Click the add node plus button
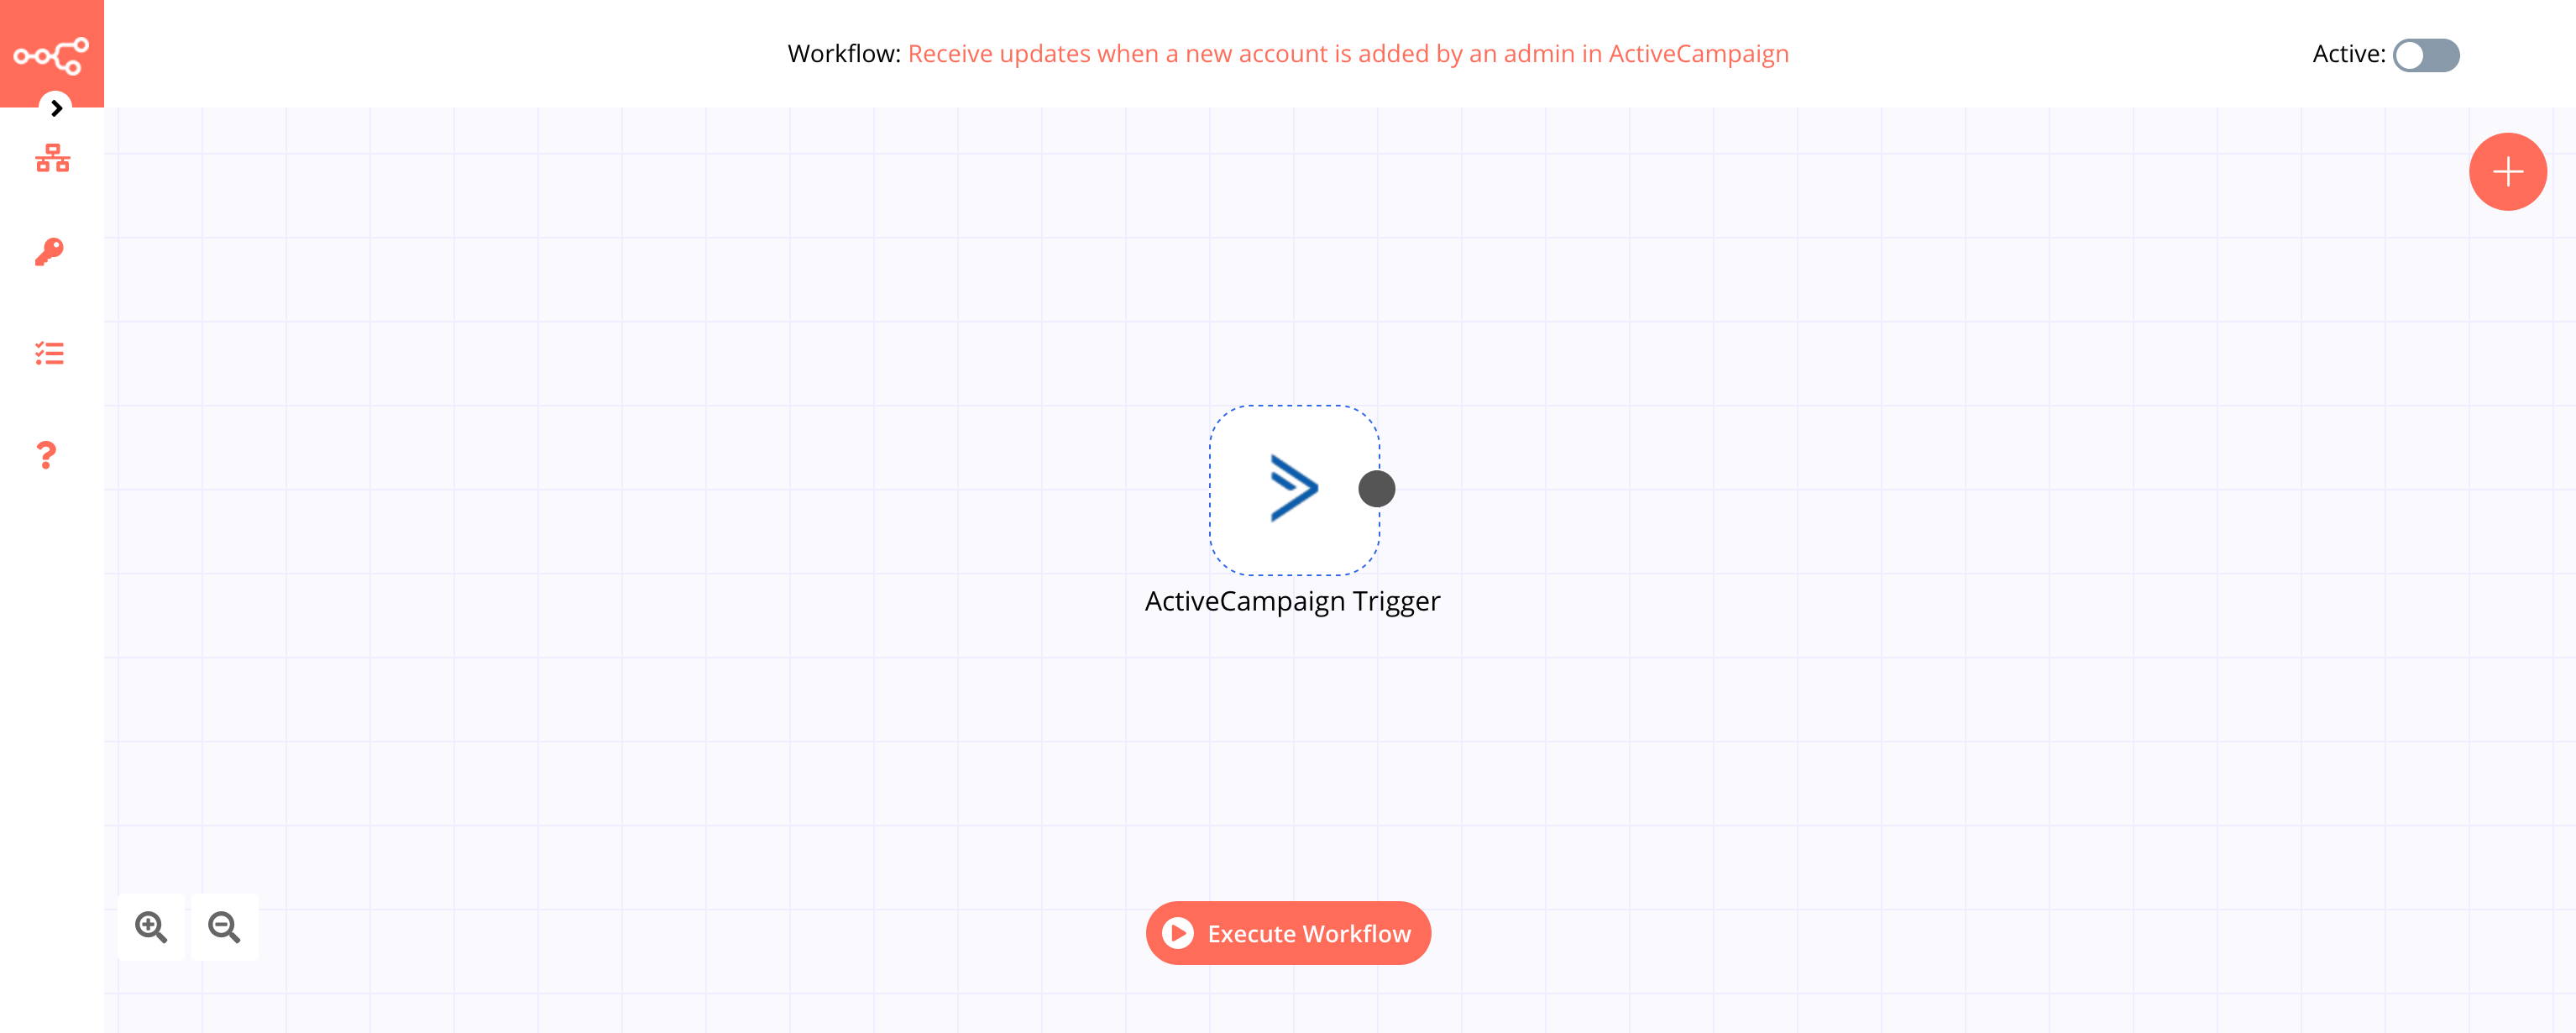Viewport: 2576px width, 1033px height. pyautogui.click(x=2509, y=170)
